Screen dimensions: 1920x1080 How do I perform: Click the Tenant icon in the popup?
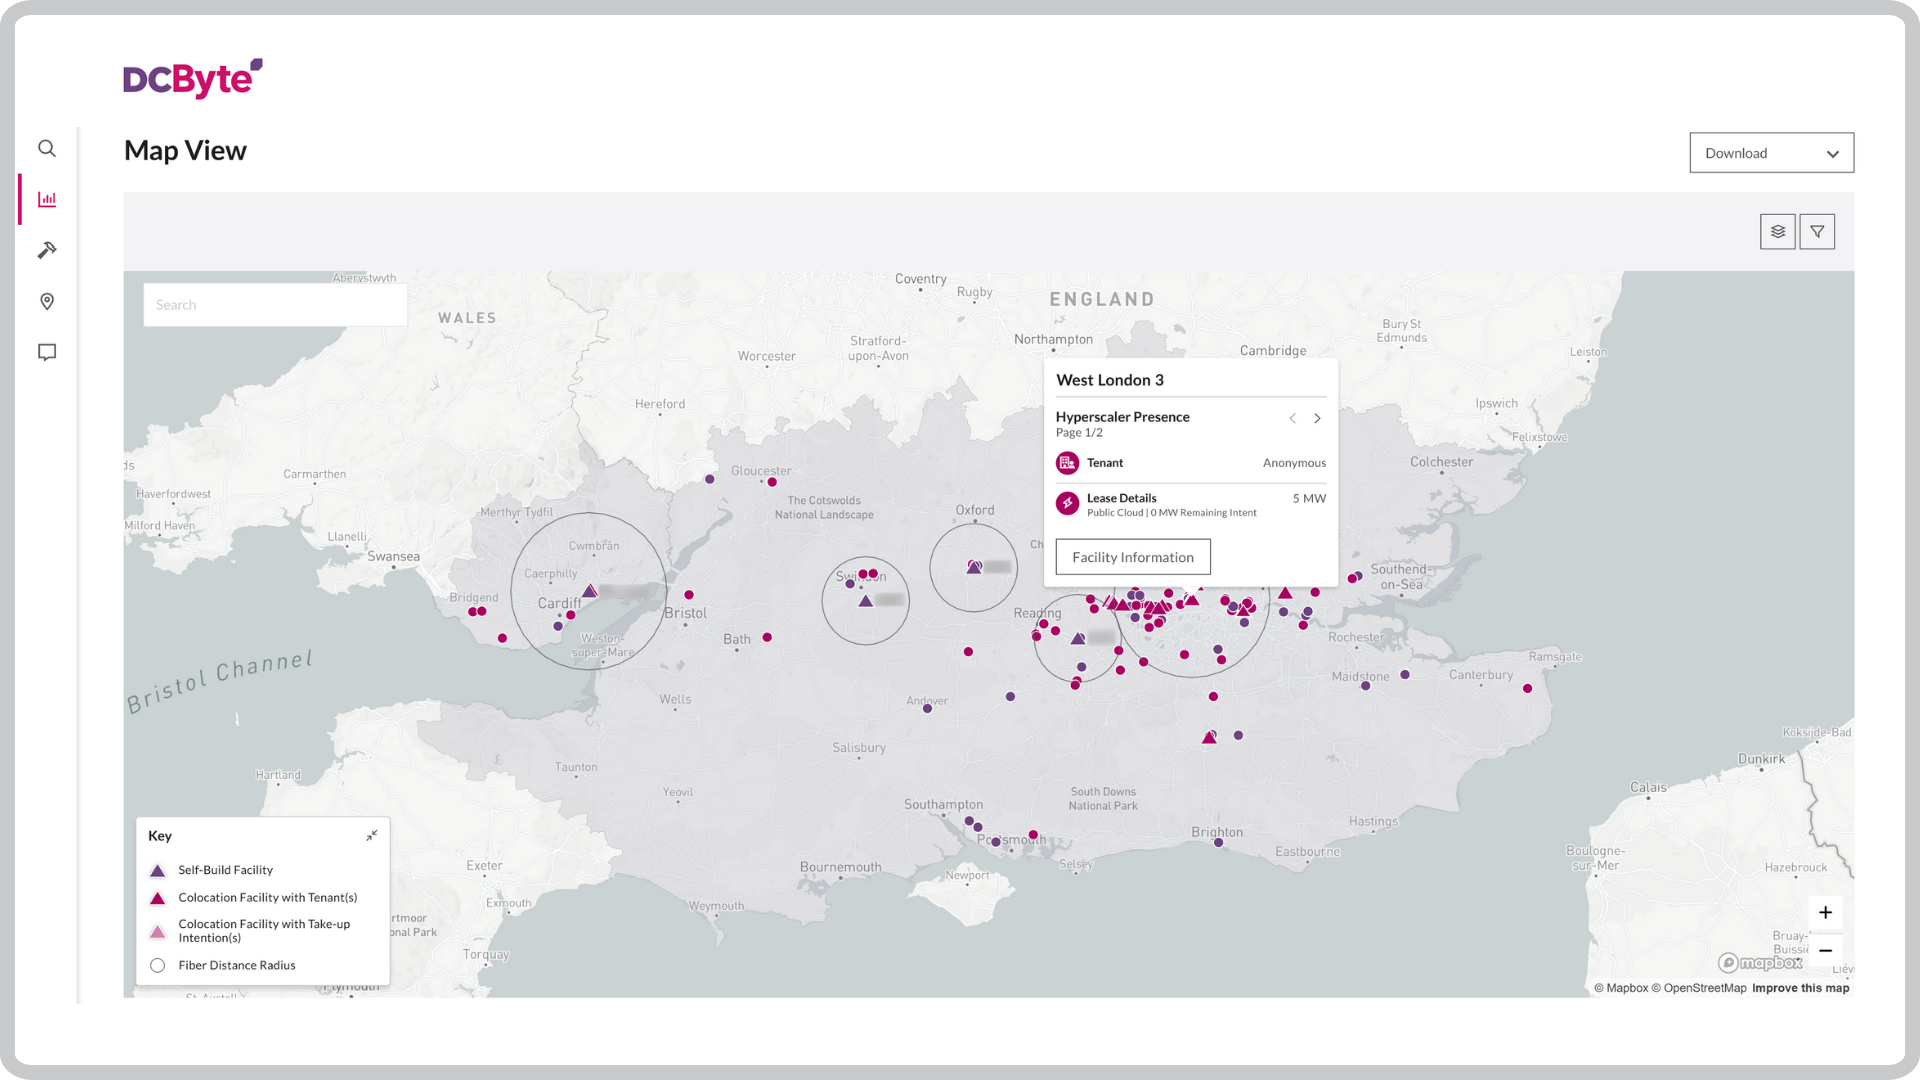pyautogui.click(x=1066, y=462)
